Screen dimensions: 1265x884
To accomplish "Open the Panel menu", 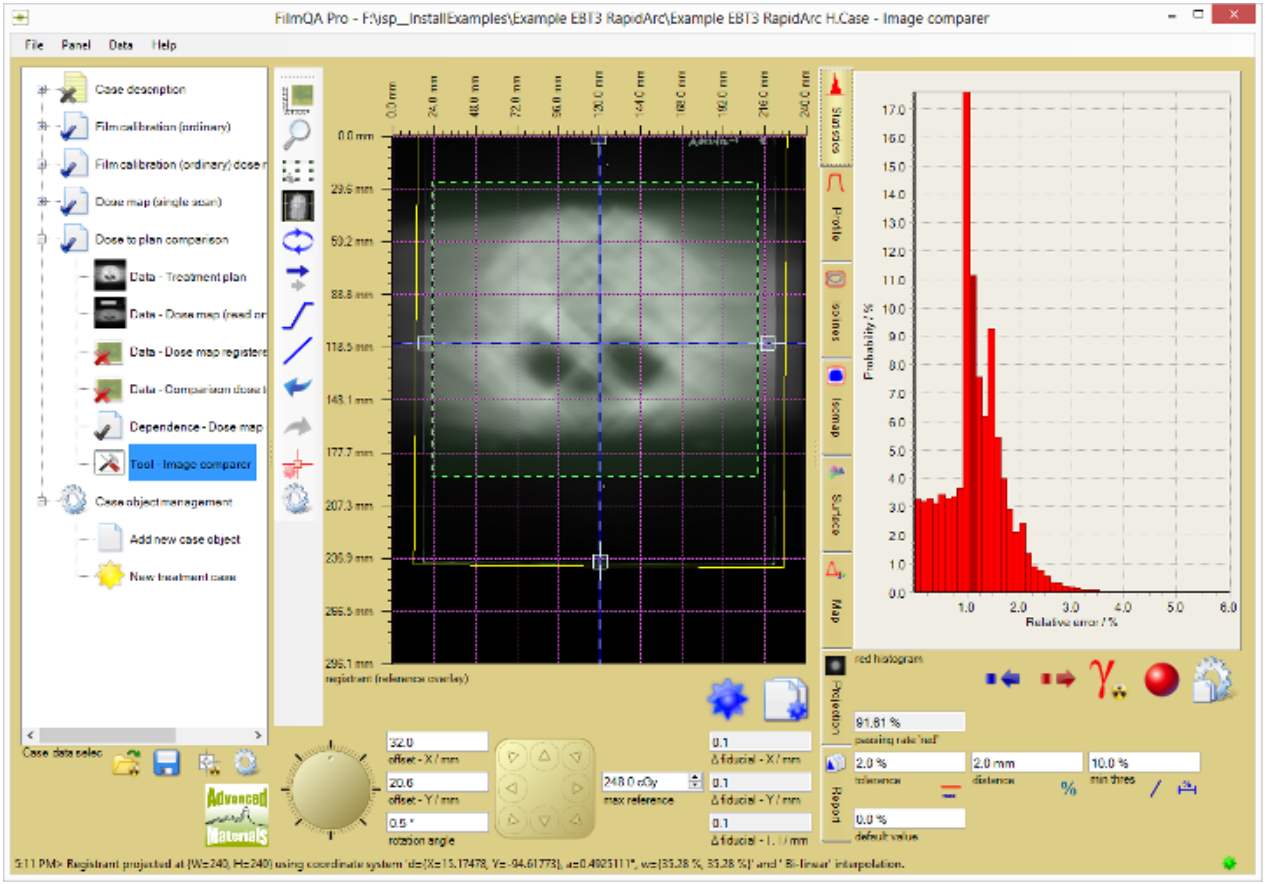I will (x=75, y=45).
